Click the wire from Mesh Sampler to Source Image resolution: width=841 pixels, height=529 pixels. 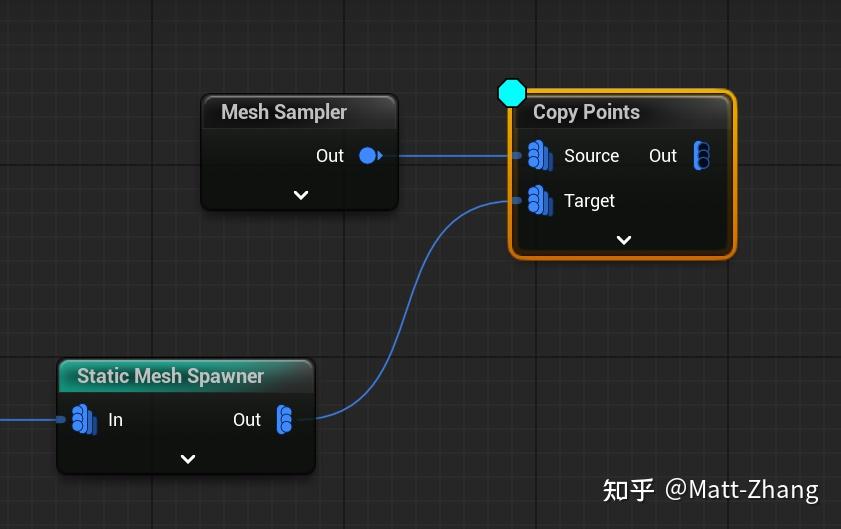[x=453, y=156]
